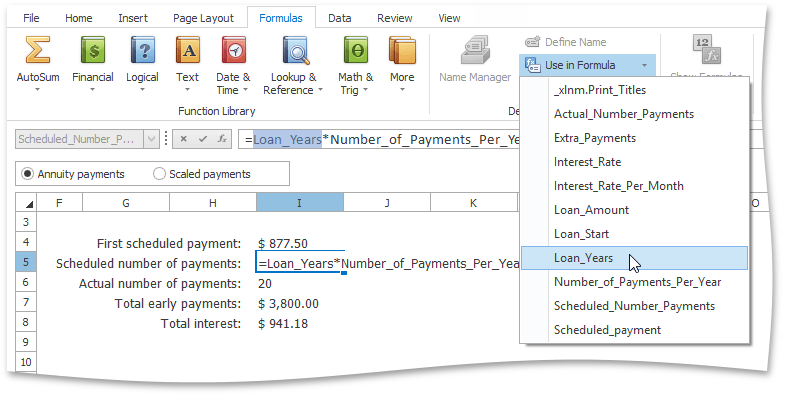The height and width of the screenshot is (398, 786).
Task: Click the cell showing $ 941.18
Action: click(x=300, y=324)
